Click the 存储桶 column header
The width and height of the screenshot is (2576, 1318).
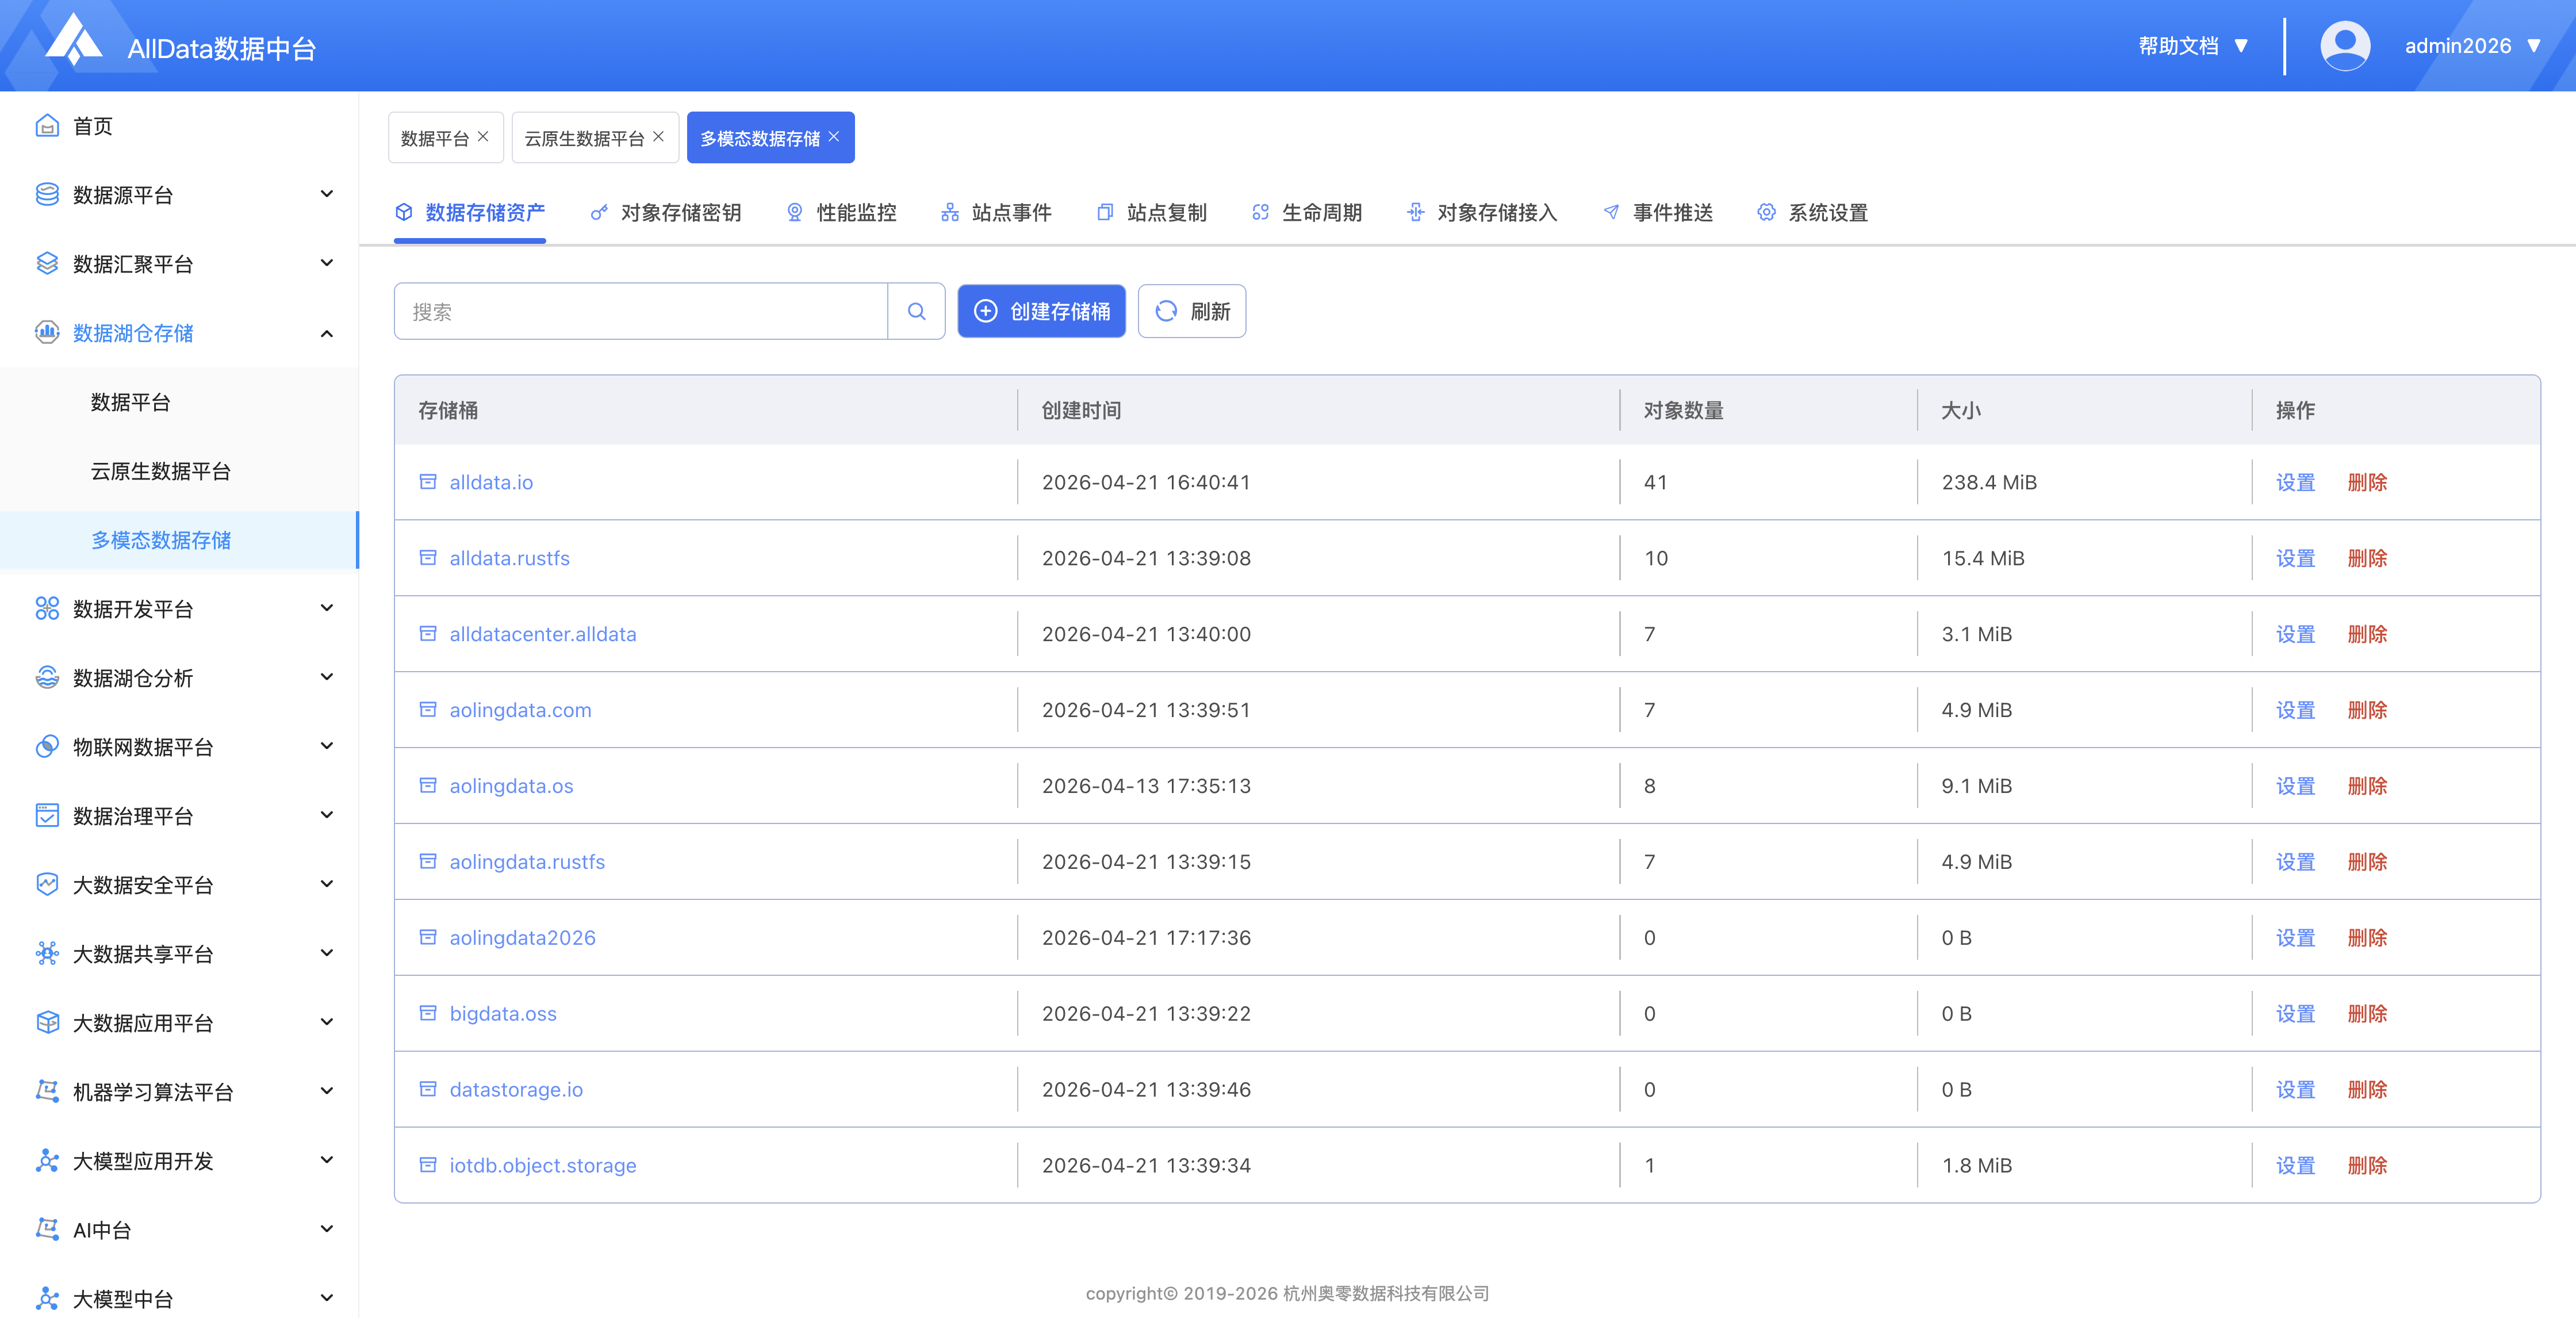[x=448, y=410]
